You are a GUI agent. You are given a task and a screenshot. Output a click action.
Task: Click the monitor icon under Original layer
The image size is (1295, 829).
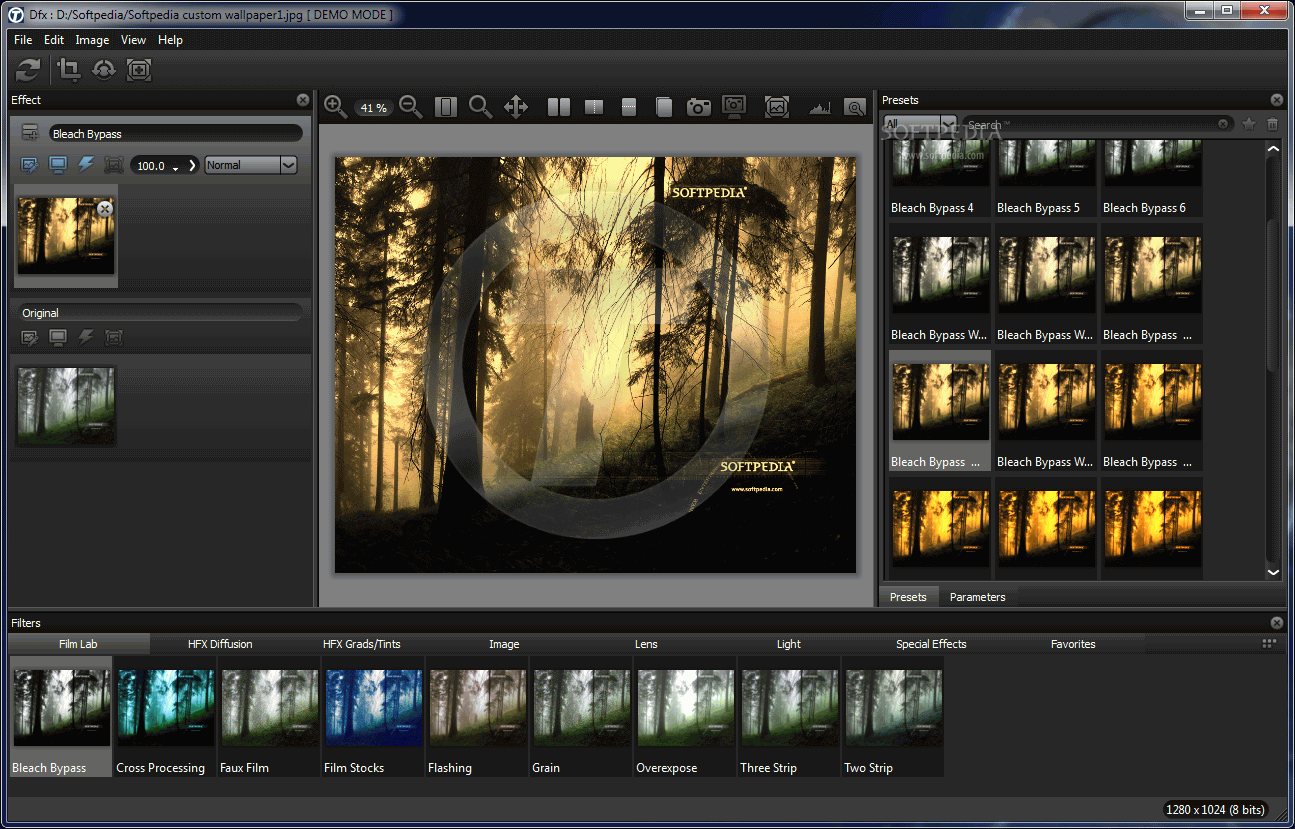click(x=58, y=338)
